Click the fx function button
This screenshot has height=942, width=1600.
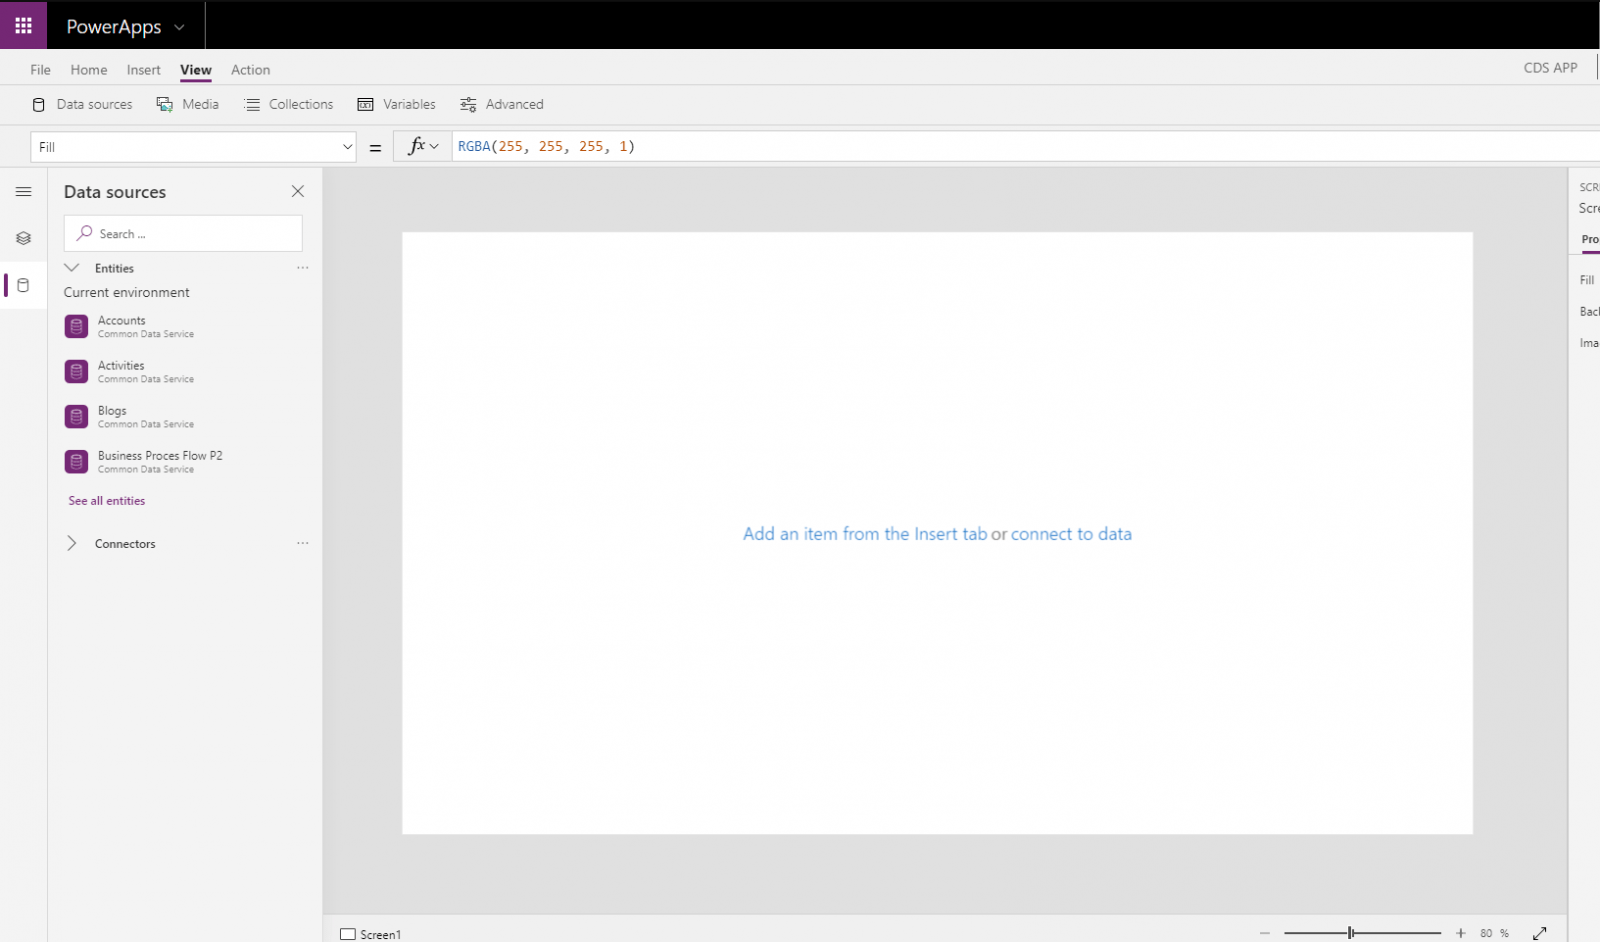pos(423,147)
